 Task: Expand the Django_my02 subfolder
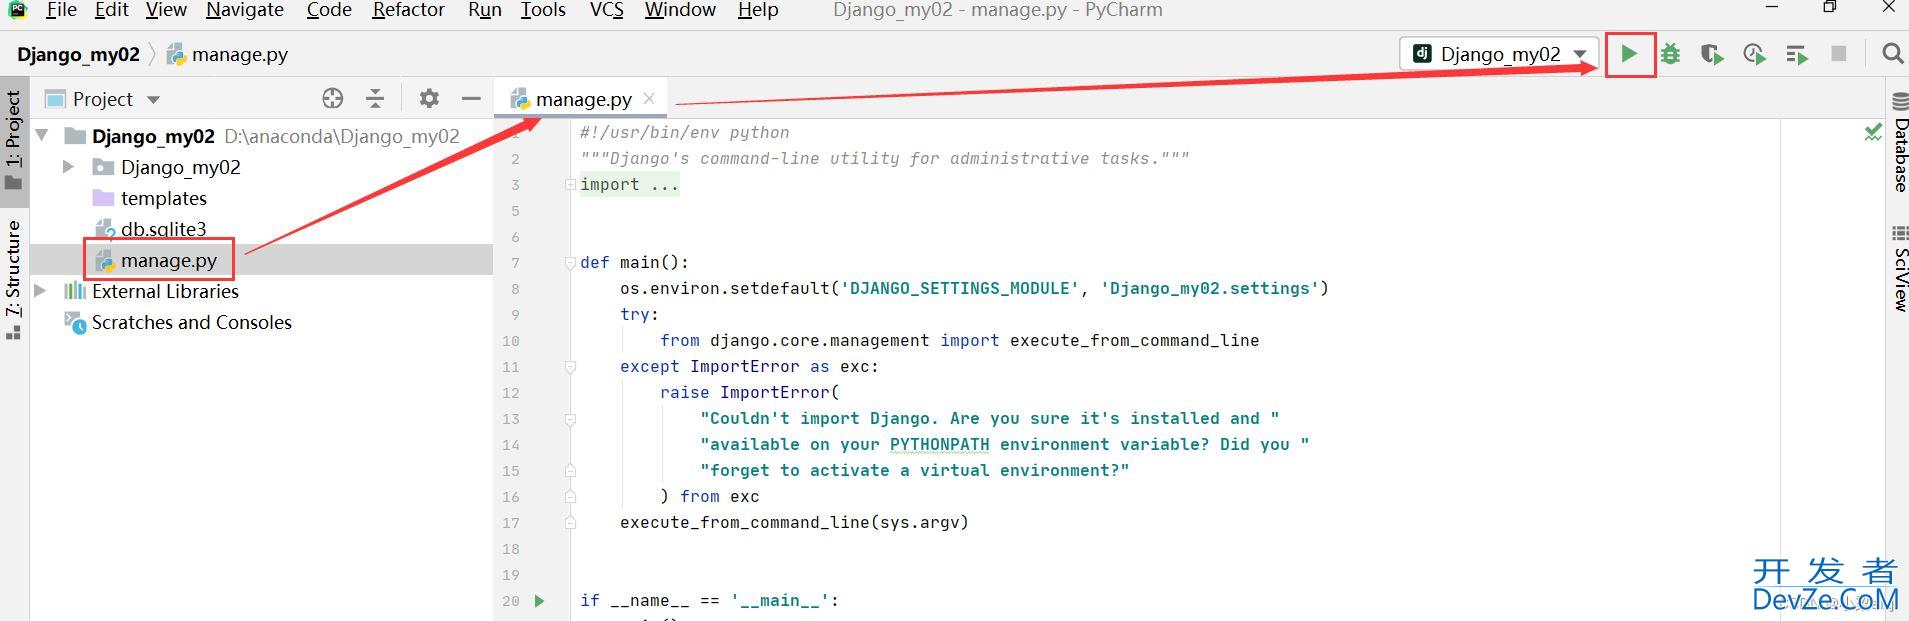coord(68,166)
